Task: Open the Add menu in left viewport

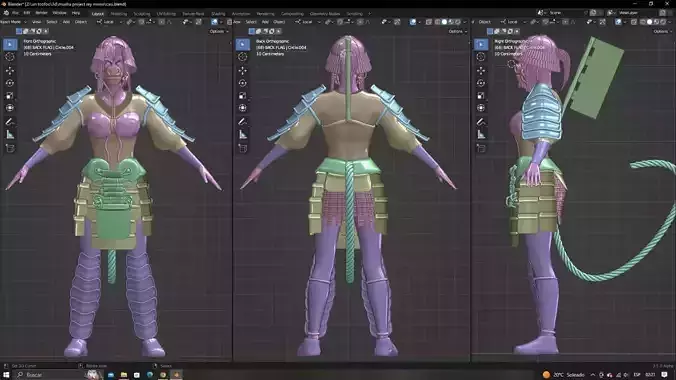Action: coord(66,22)
